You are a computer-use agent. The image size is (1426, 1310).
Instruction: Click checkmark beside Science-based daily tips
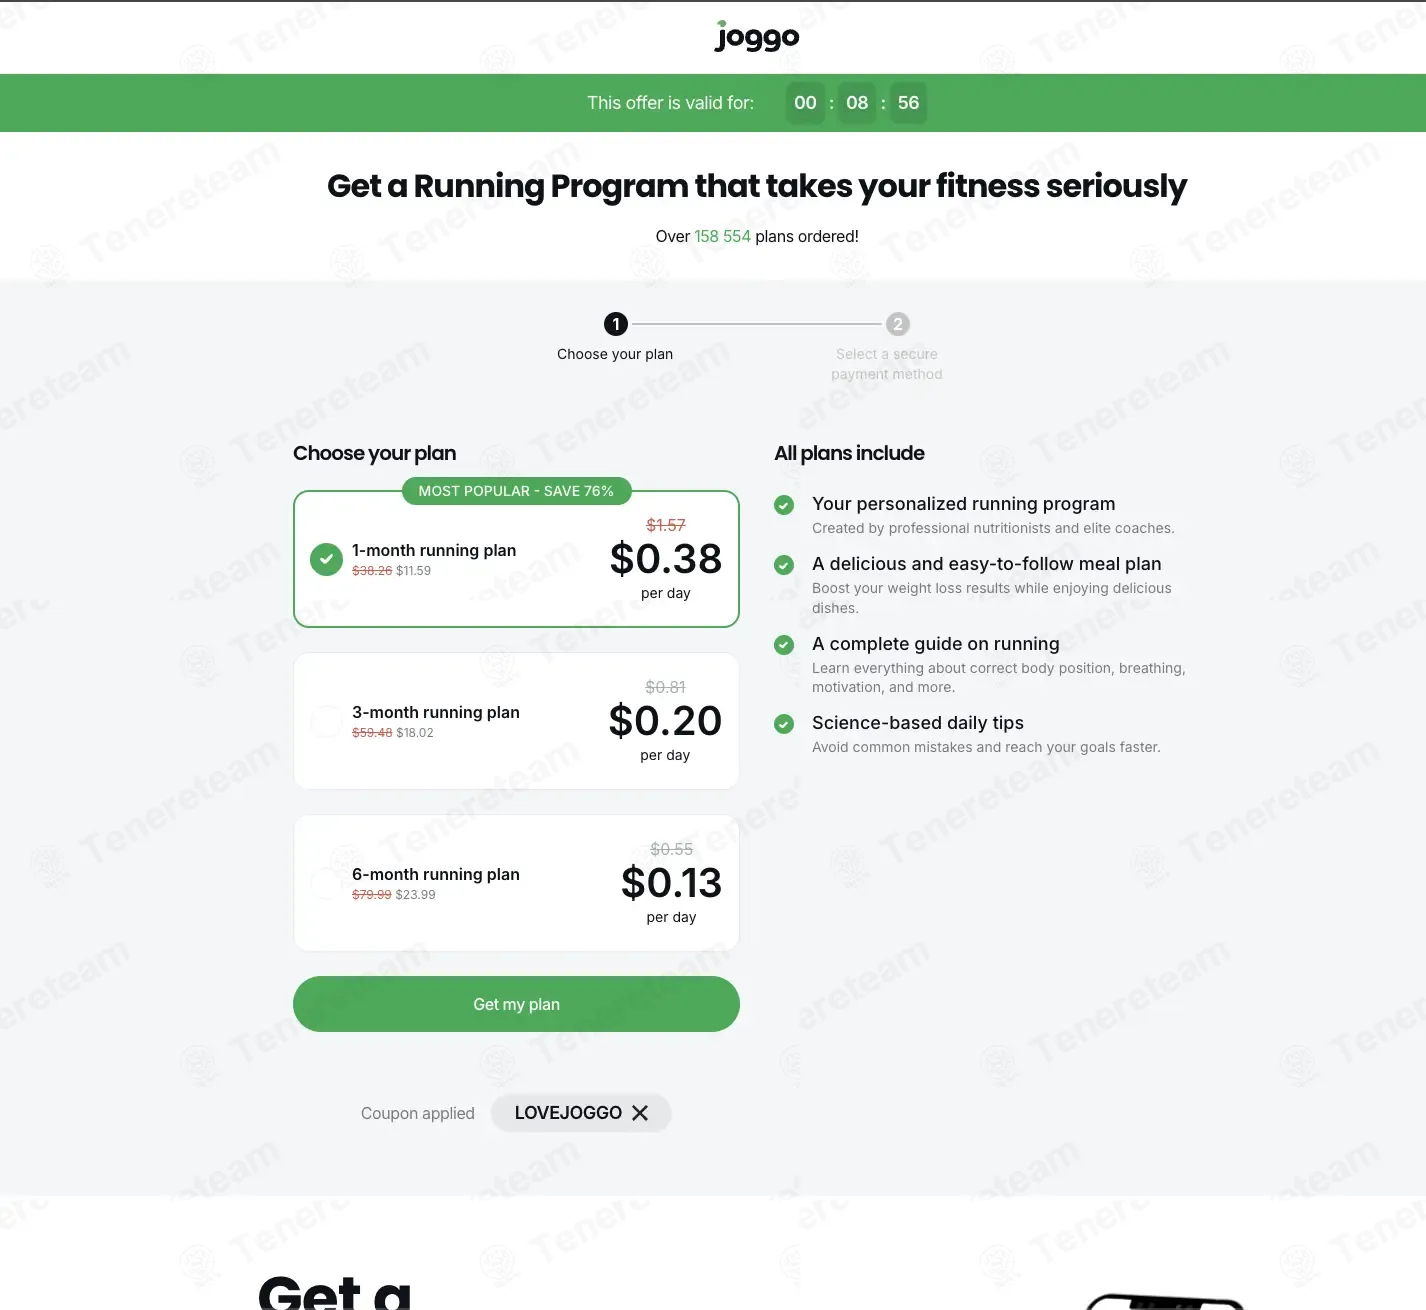[784, 724]
